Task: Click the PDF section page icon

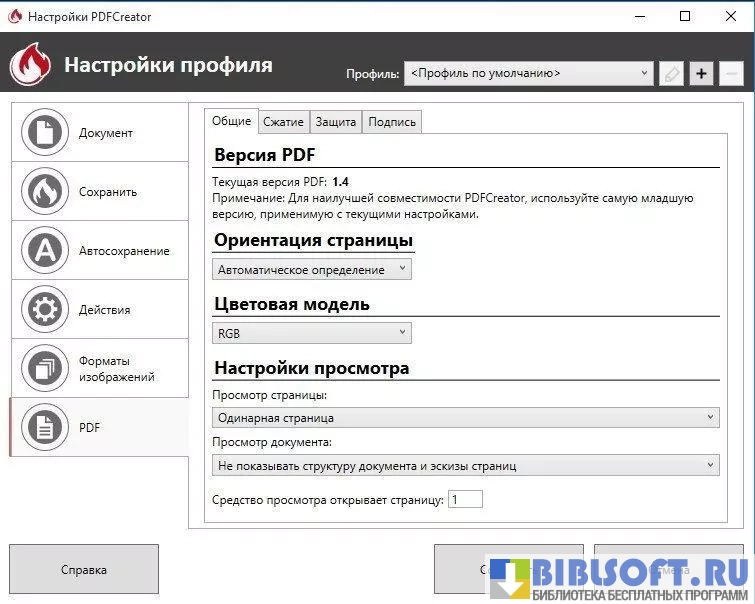Action: 44,428
